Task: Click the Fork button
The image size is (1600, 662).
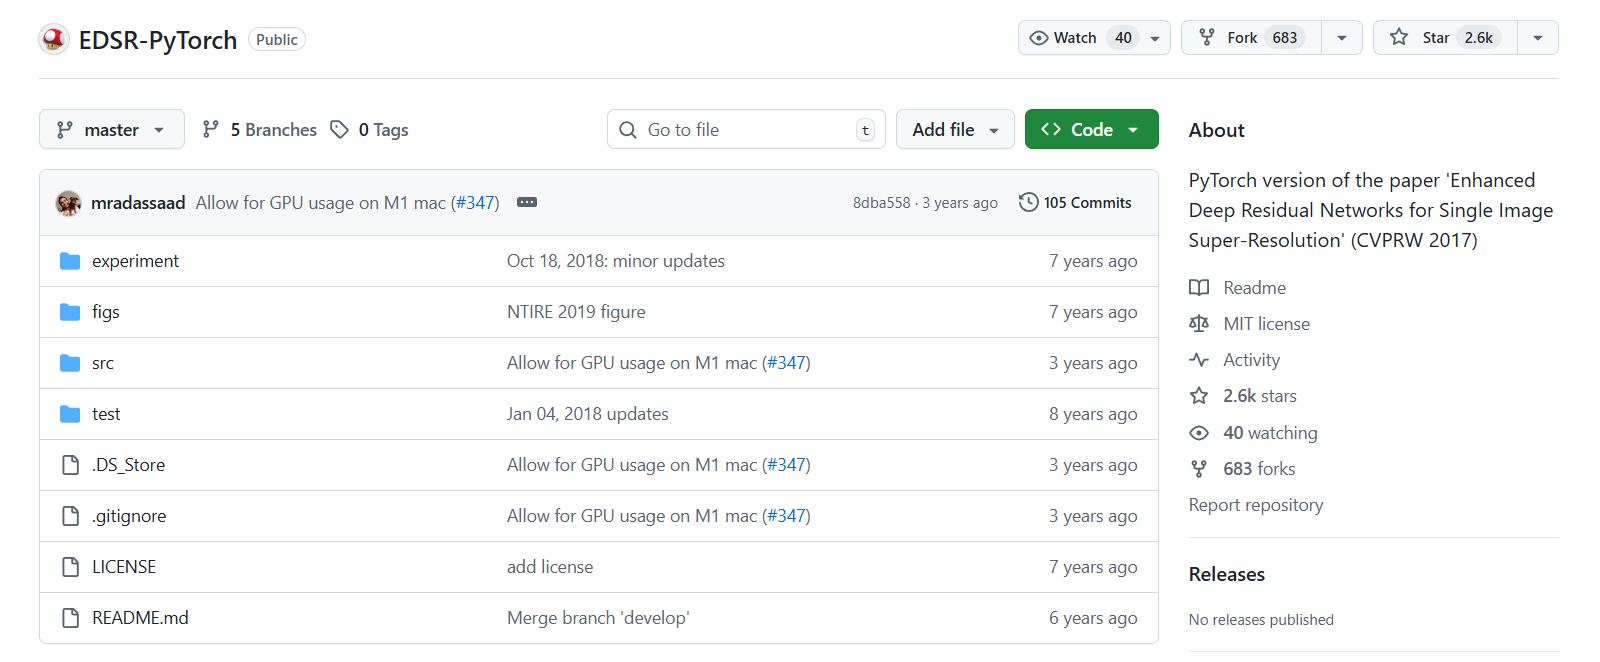Action: 1251,38
